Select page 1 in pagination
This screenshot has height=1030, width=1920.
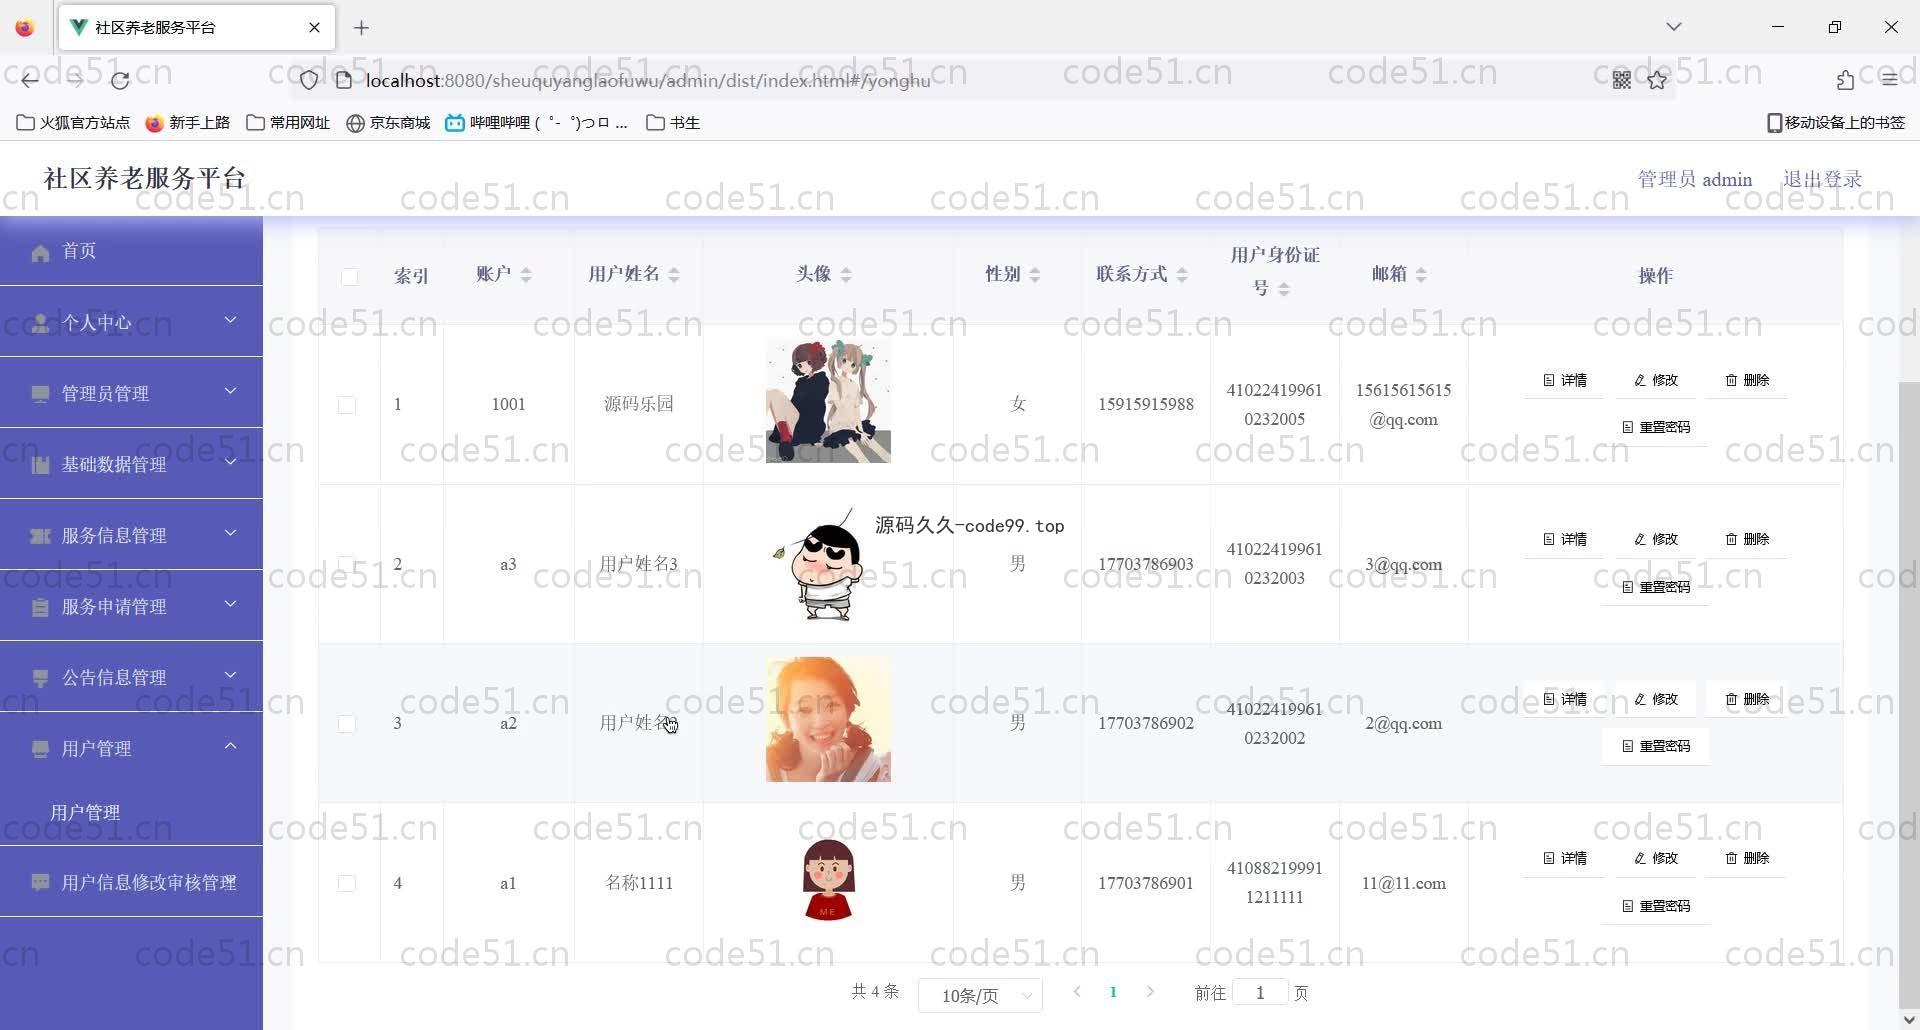1113,992
